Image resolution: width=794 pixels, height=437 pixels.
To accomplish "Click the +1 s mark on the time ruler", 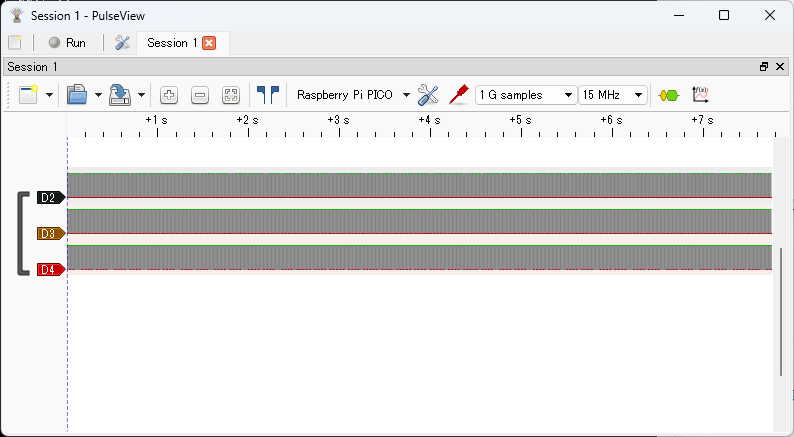I will 156,121.
